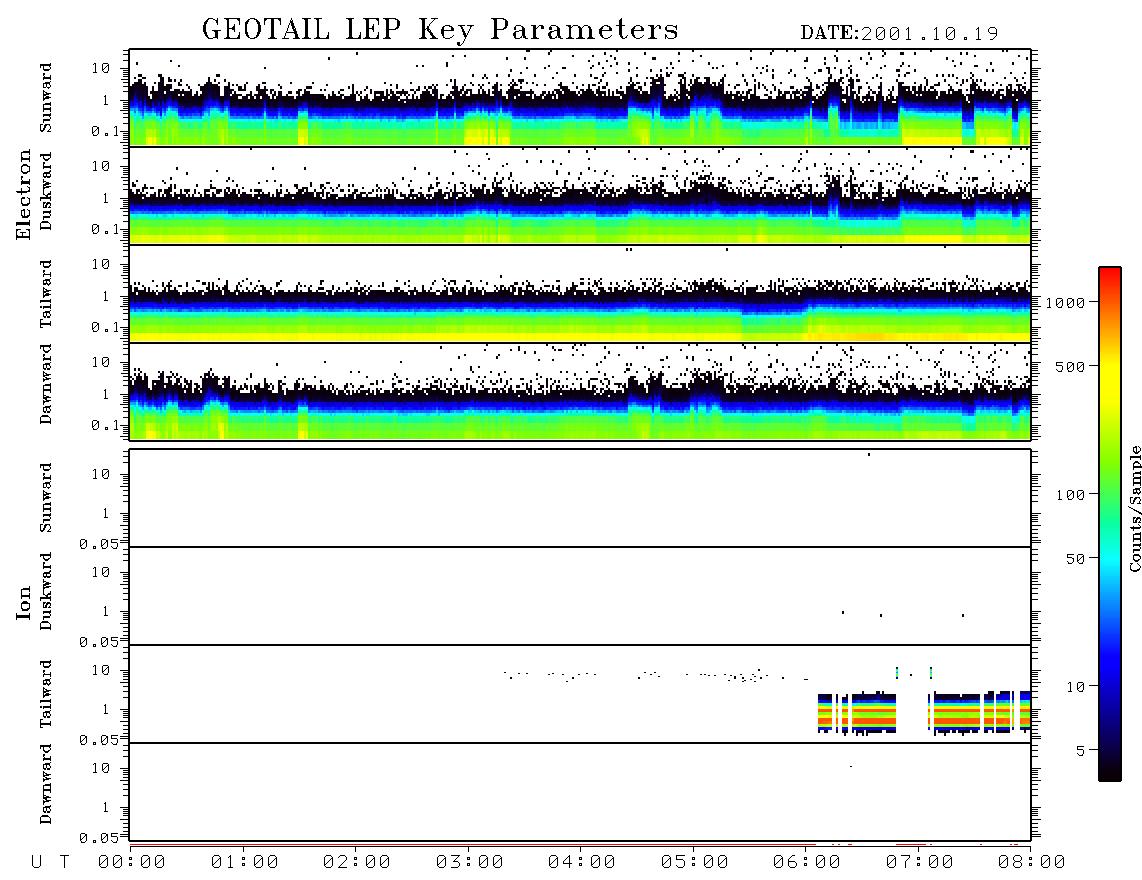Click the Ion Tailward panel label
Viewport: 1142px width, 880px height.
point(45,694)
